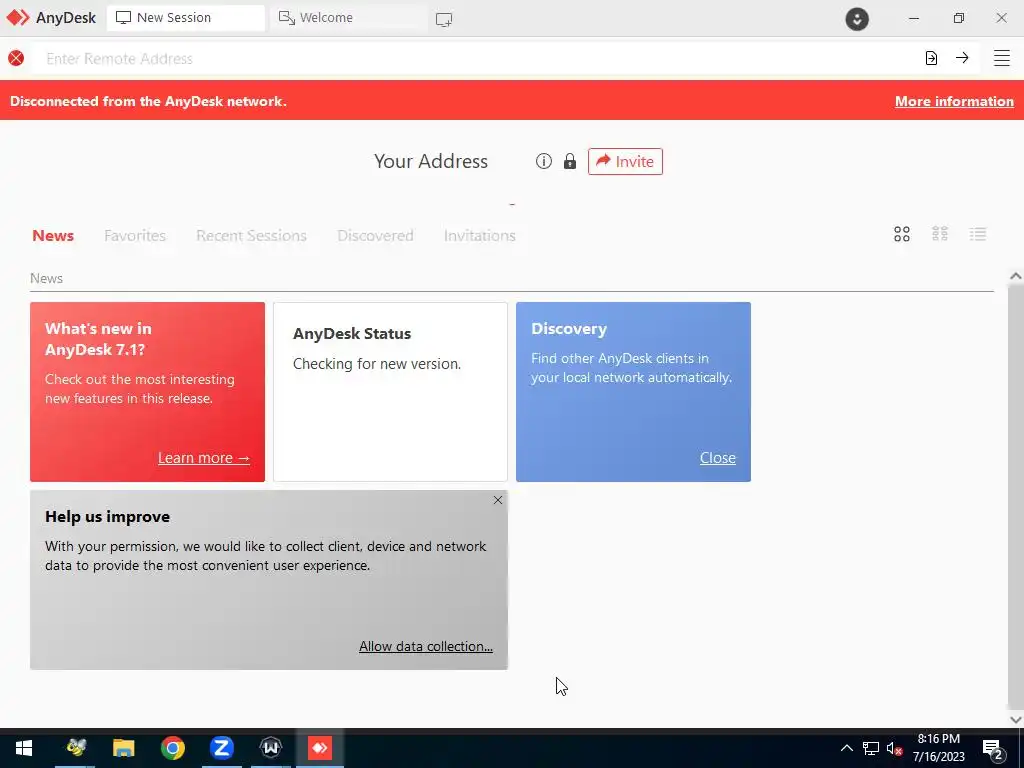
Task: Show hidden system tray icons
Action: point(846,748)
